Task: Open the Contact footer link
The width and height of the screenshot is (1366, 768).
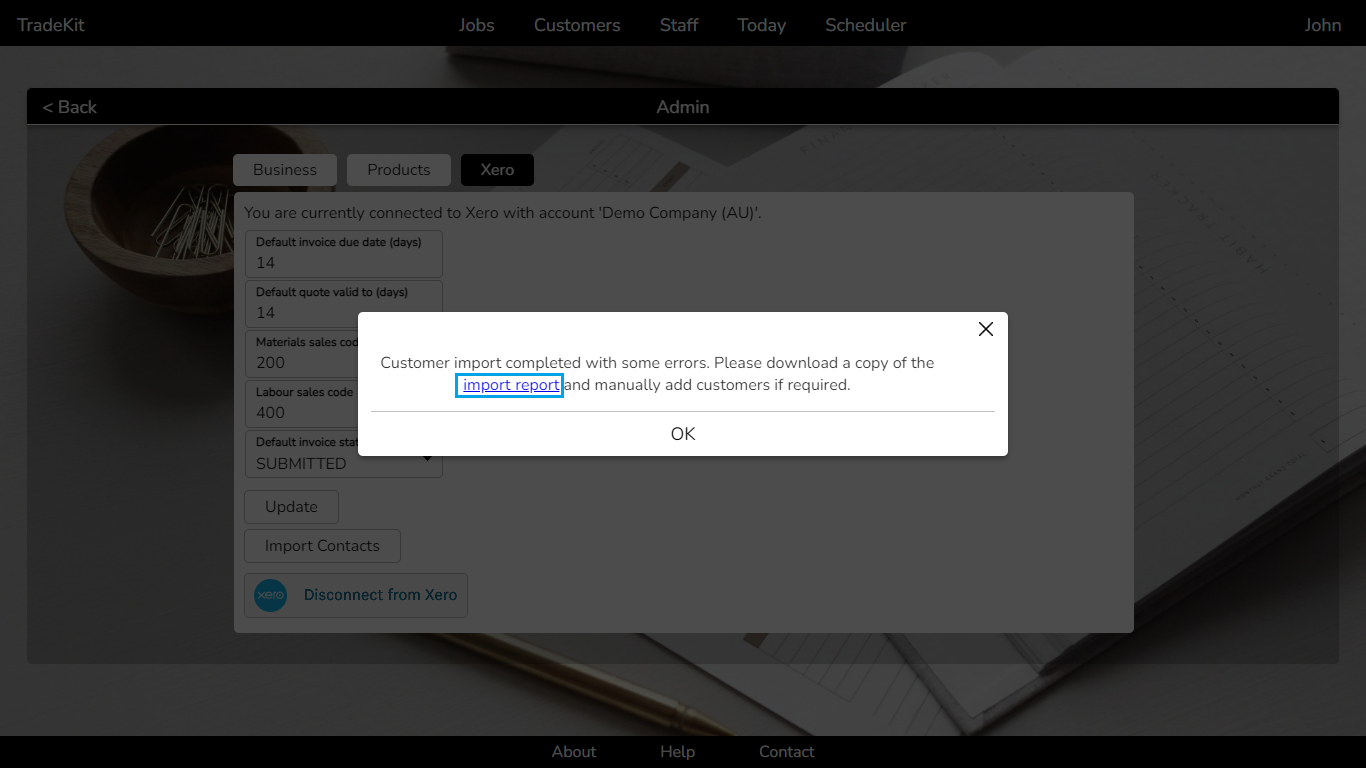Action: click(x=787, y=752)
